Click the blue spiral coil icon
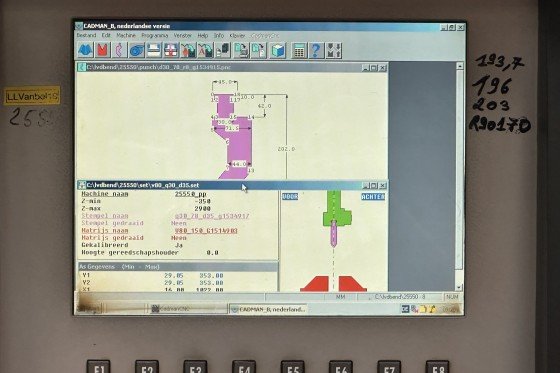This screenshot has height=373, width=560. pyautogui.click(x=137, y=50)
